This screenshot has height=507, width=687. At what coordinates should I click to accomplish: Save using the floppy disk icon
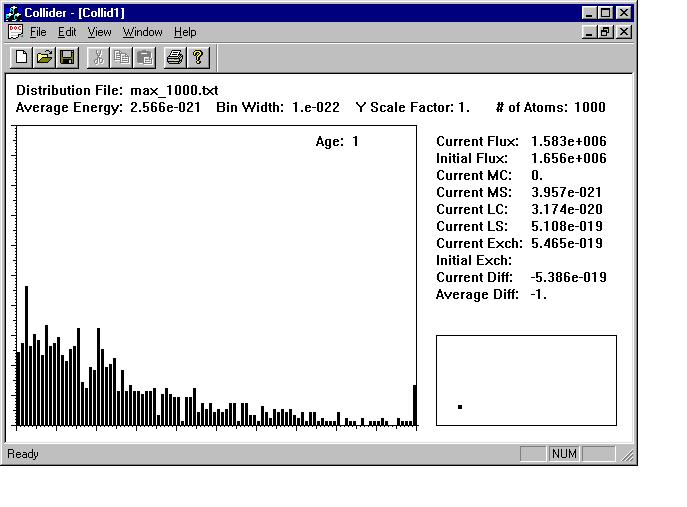click(x=67, y=58)
